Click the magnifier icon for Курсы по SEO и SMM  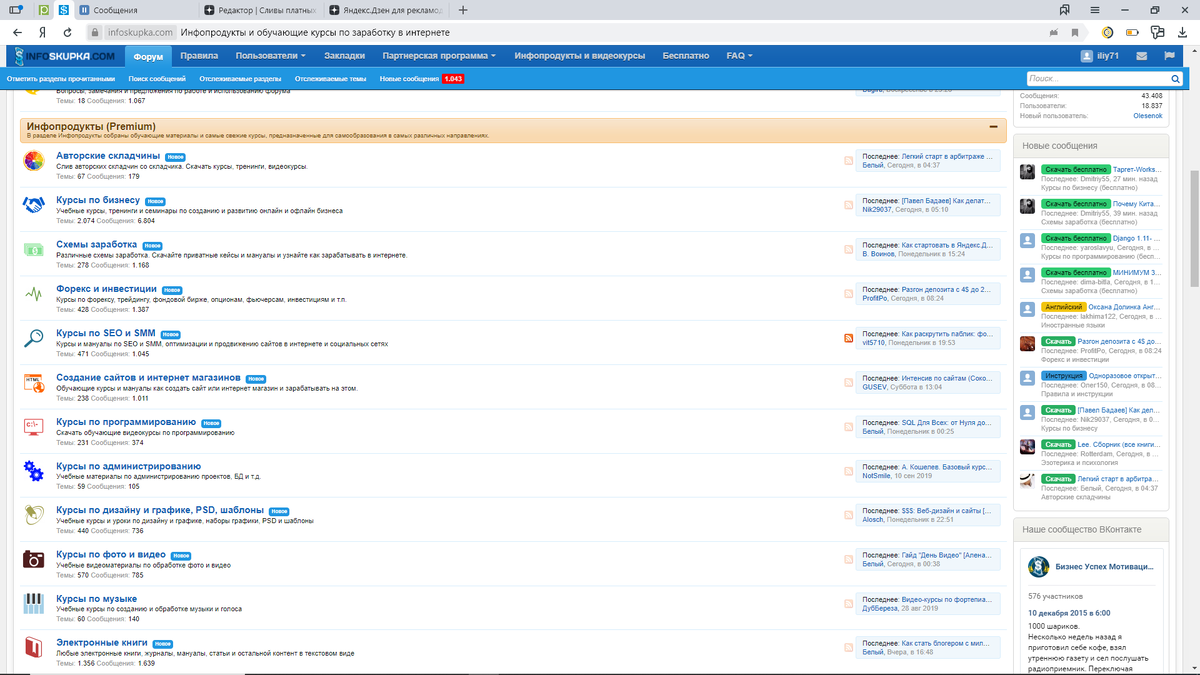[x=34, y=338]
